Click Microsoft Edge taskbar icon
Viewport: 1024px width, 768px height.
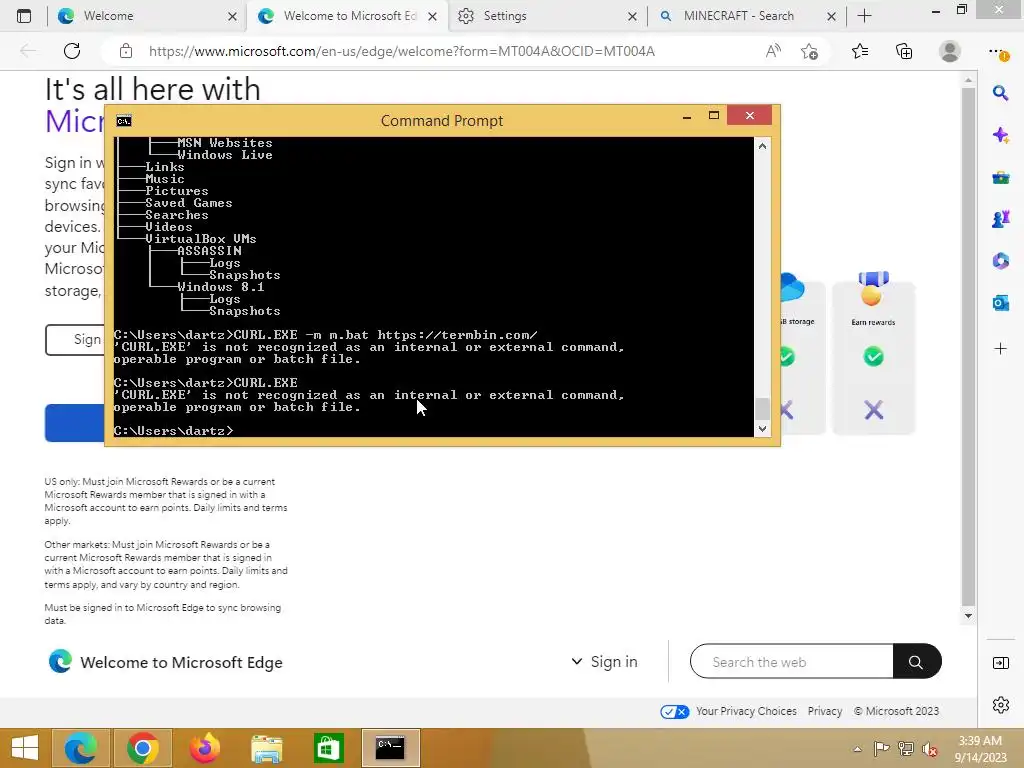[x=80, y=748]
